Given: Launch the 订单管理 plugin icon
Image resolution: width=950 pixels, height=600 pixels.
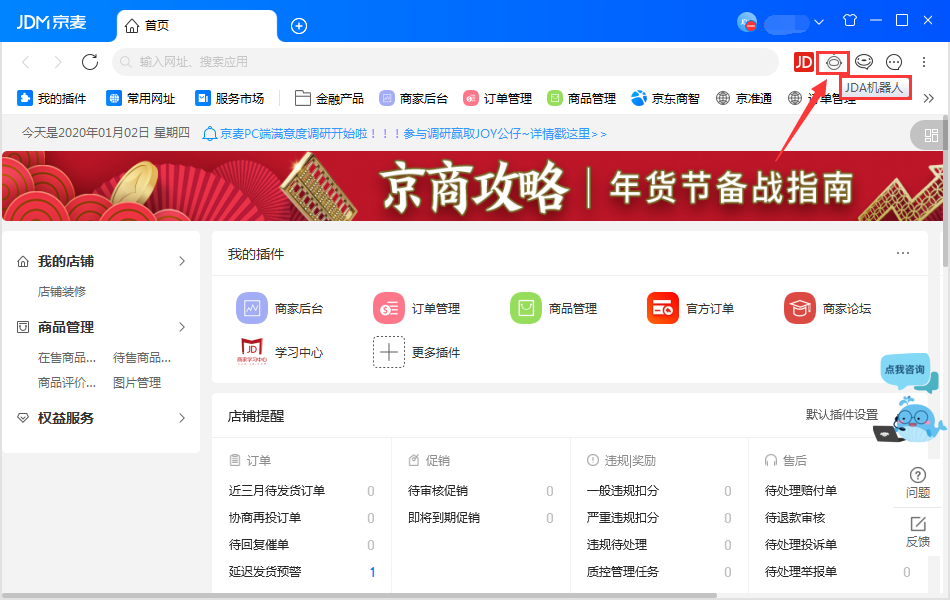Looking at the screenshot, I should tap(389, 308).
